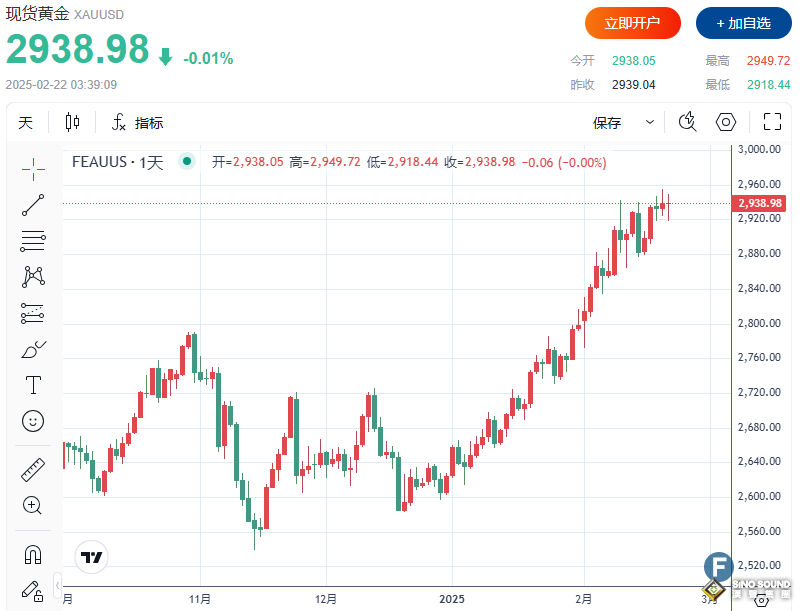Select the crosshair cursor tool

click(33, 168)
